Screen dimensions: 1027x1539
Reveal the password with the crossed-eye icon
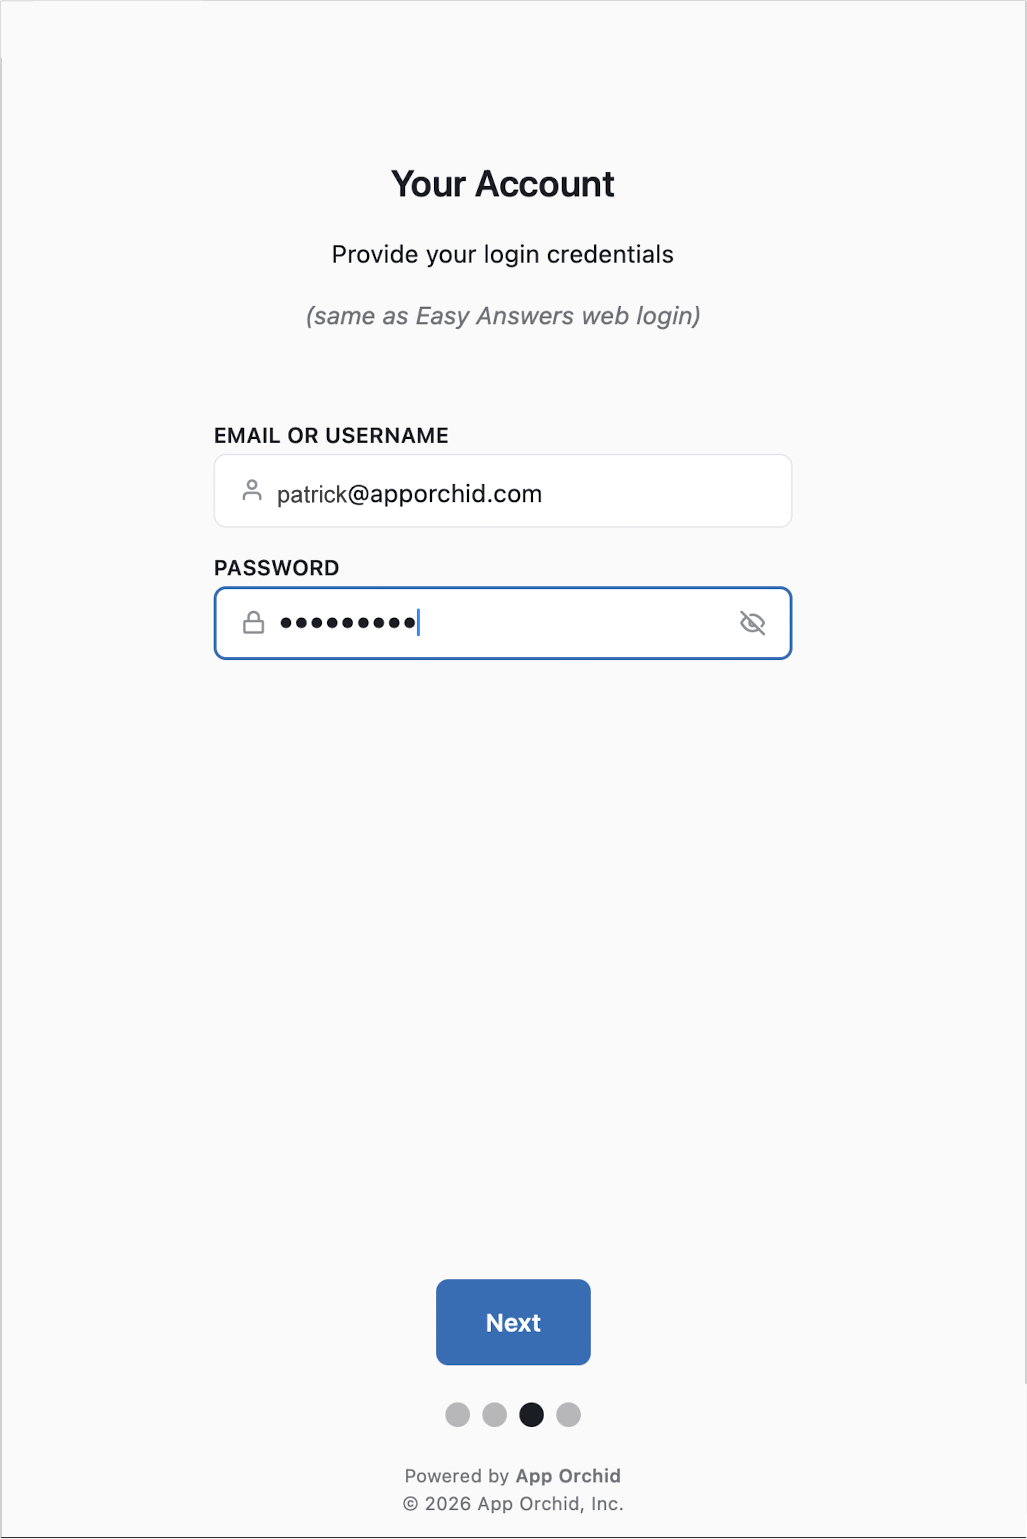[752, 623]
